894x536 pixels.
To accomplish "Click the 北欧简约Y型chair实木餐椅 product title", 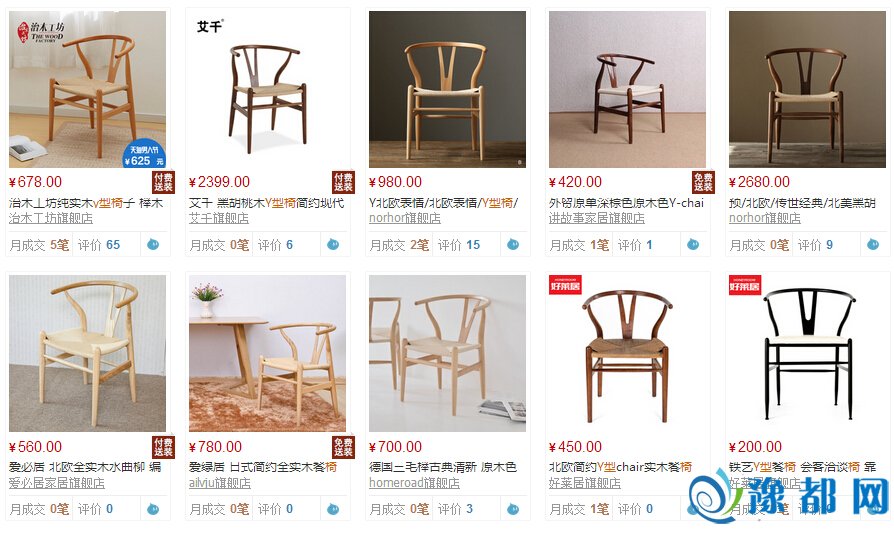I will (620, 467).
